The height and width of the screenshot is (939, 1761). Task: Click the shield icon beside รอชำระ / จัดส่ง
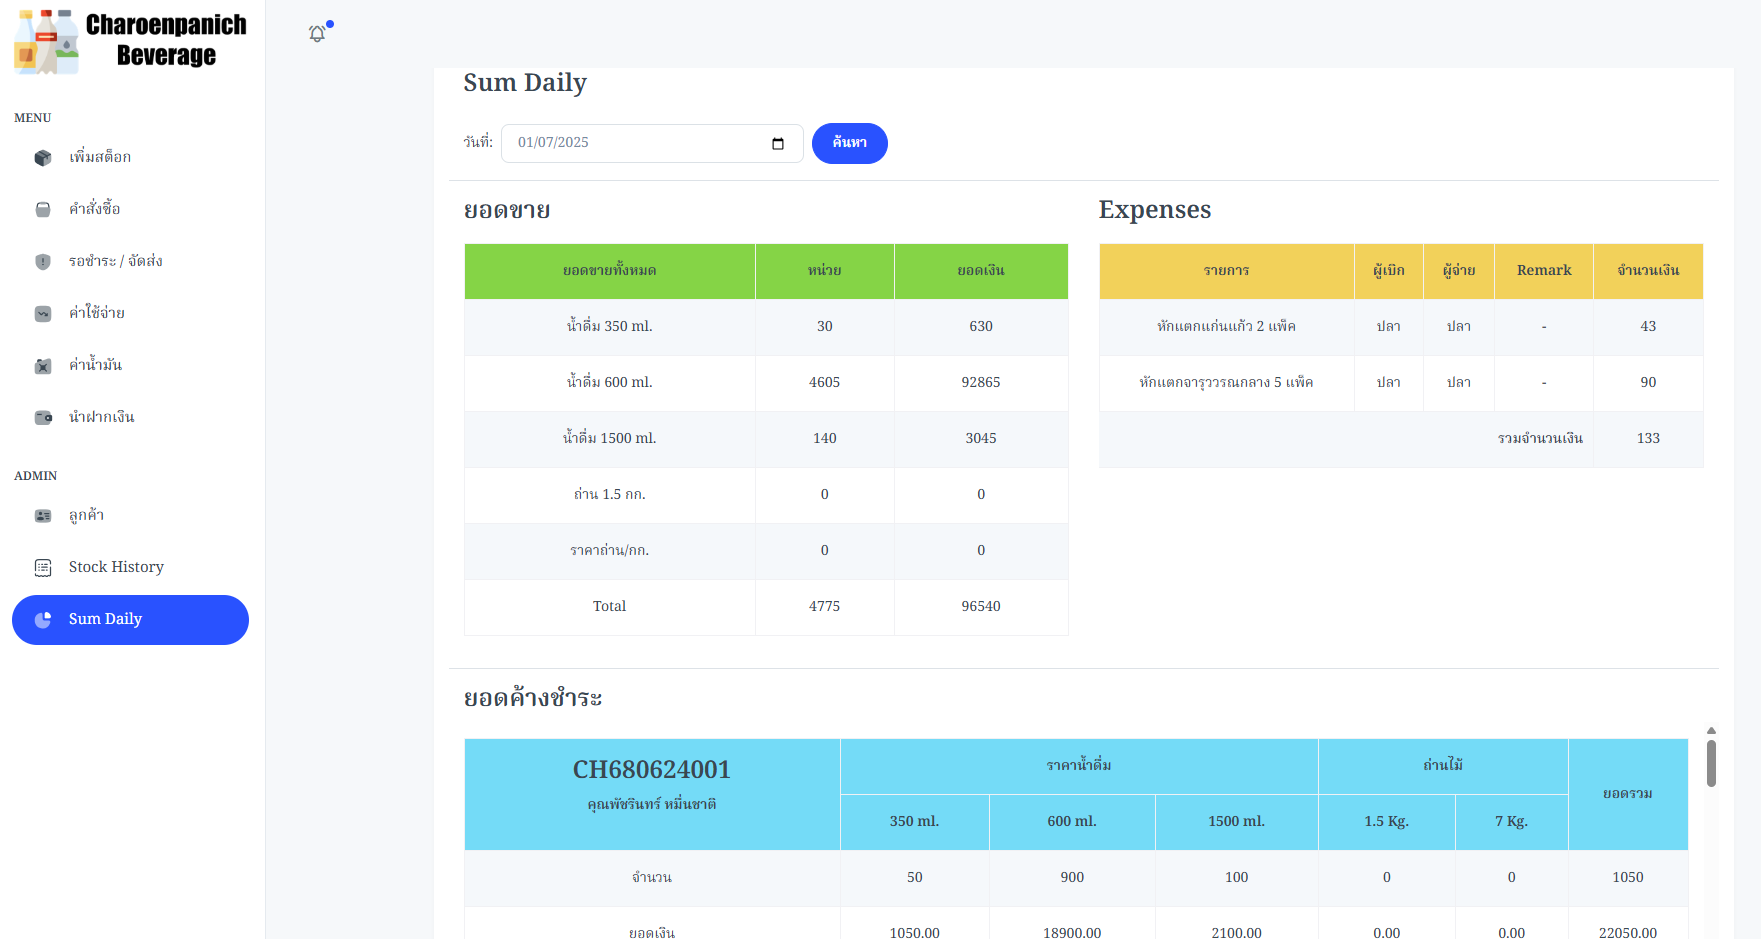[x=43, y=262]
